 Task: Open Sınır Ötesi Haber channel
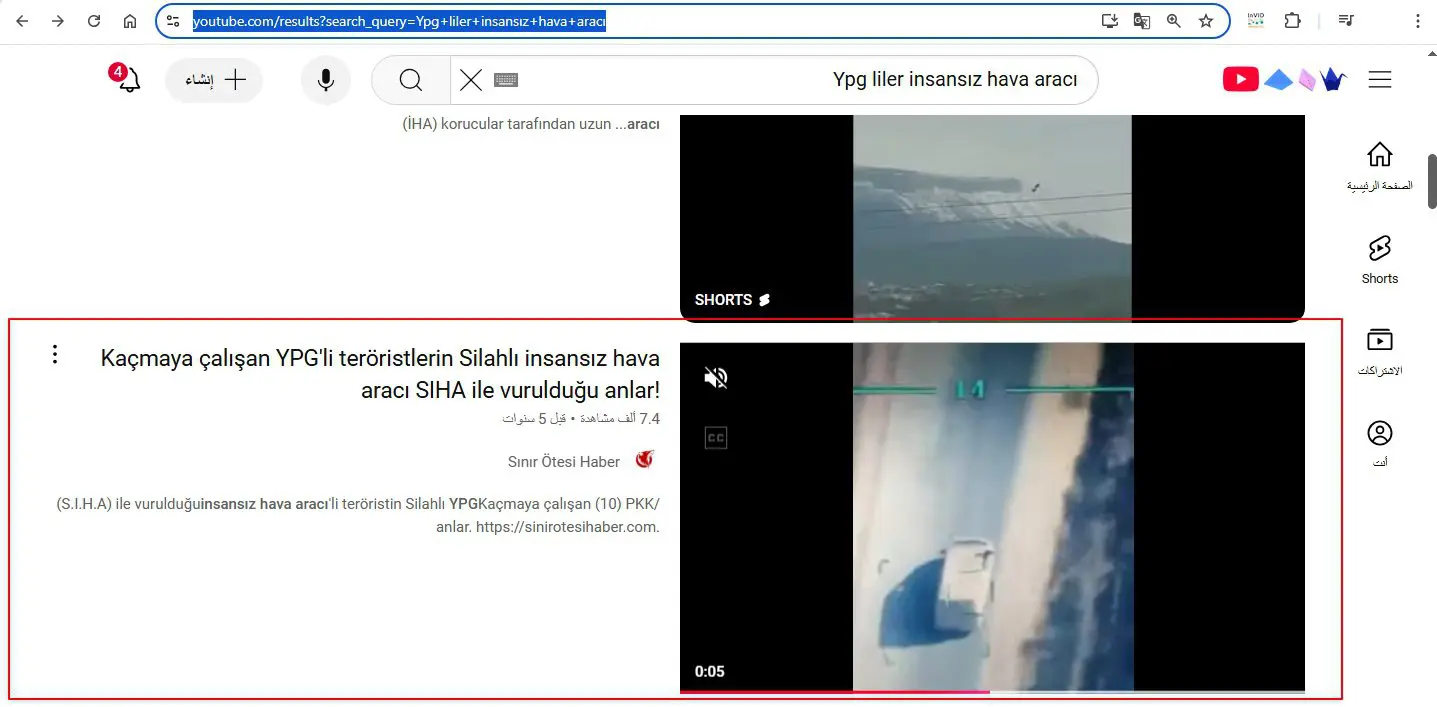pos(564,461)
